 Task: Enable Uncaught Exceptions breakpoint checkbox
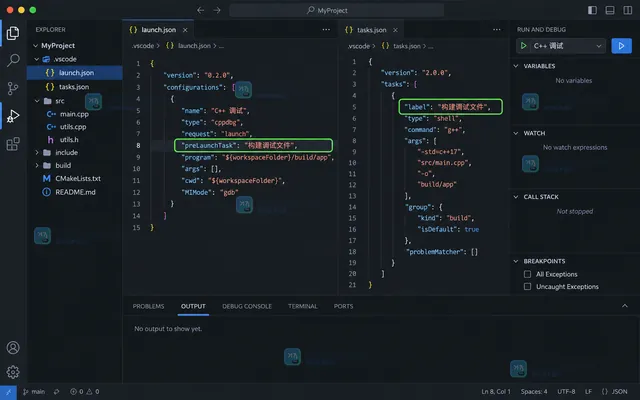pos(527,287)
